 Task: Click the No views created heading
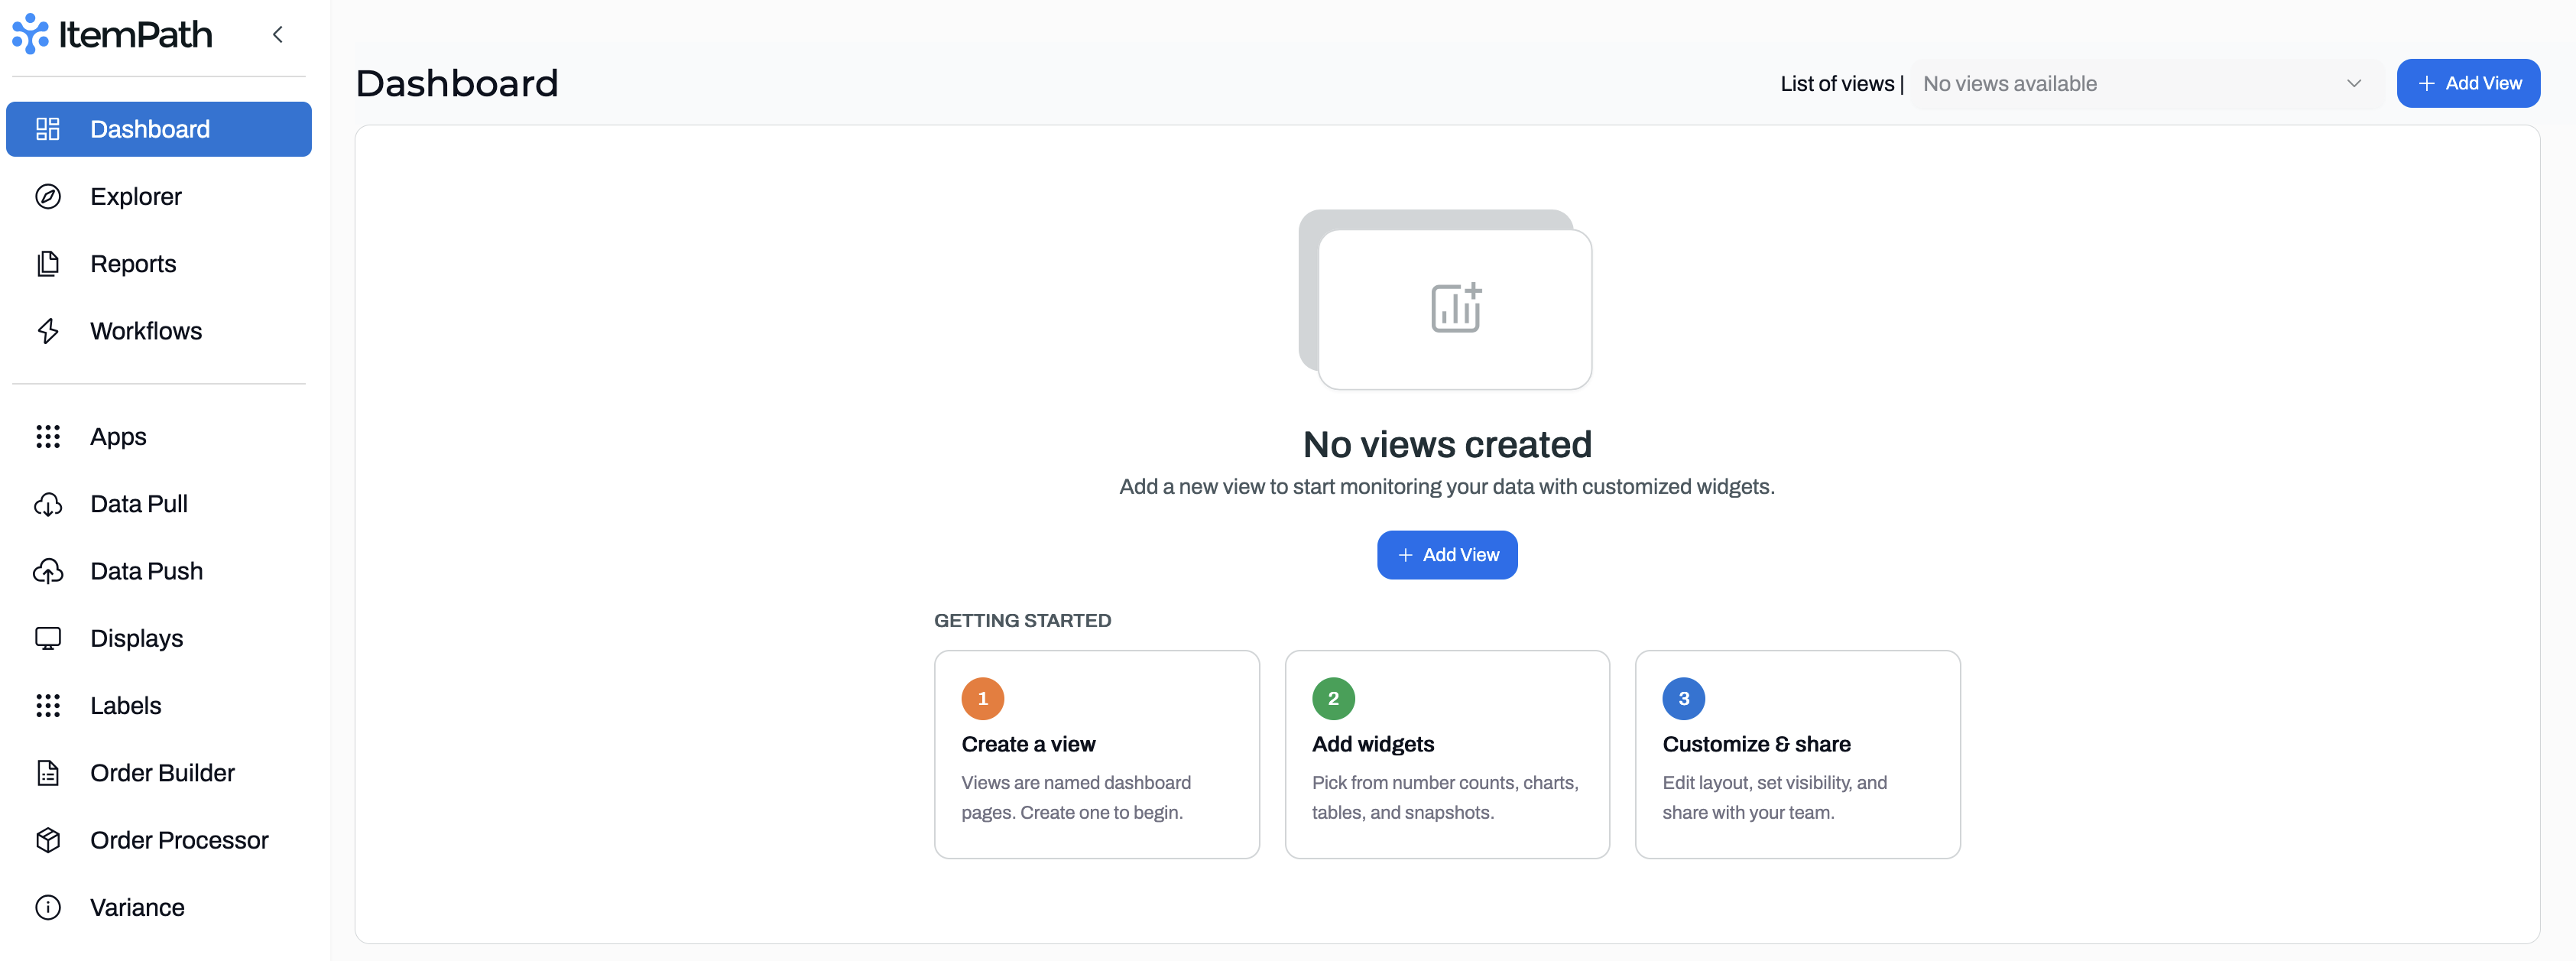coord(1447,444)
